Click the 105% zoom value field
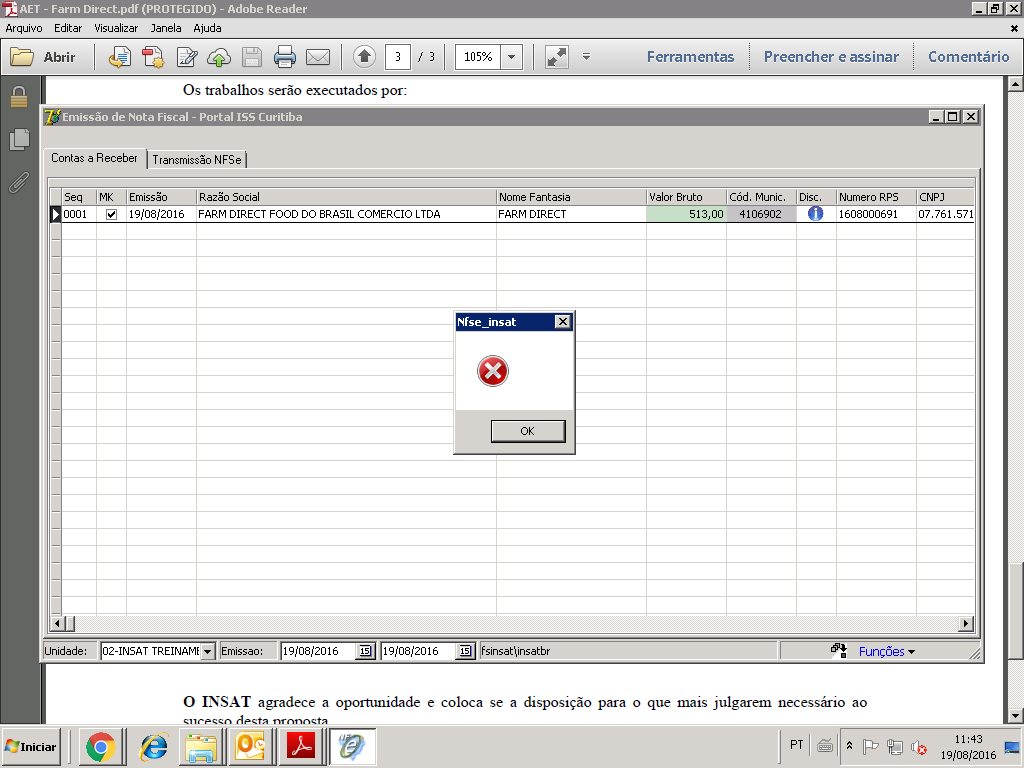The height and width of the screenshot is (768, 1024). click(478, 57)
